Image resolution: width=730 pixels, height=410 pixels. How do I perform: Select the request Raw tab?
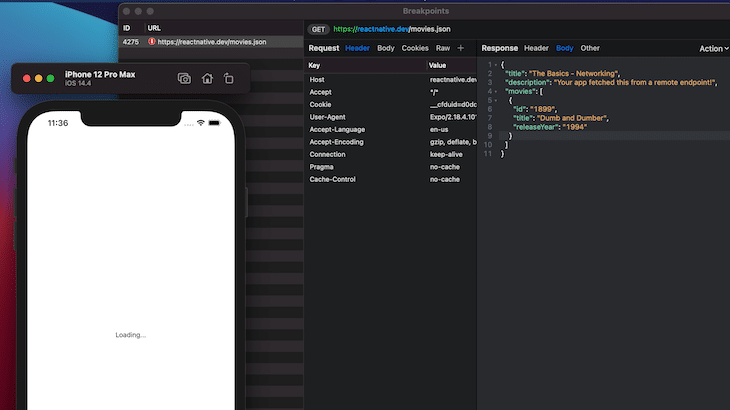tap(443, 48)
